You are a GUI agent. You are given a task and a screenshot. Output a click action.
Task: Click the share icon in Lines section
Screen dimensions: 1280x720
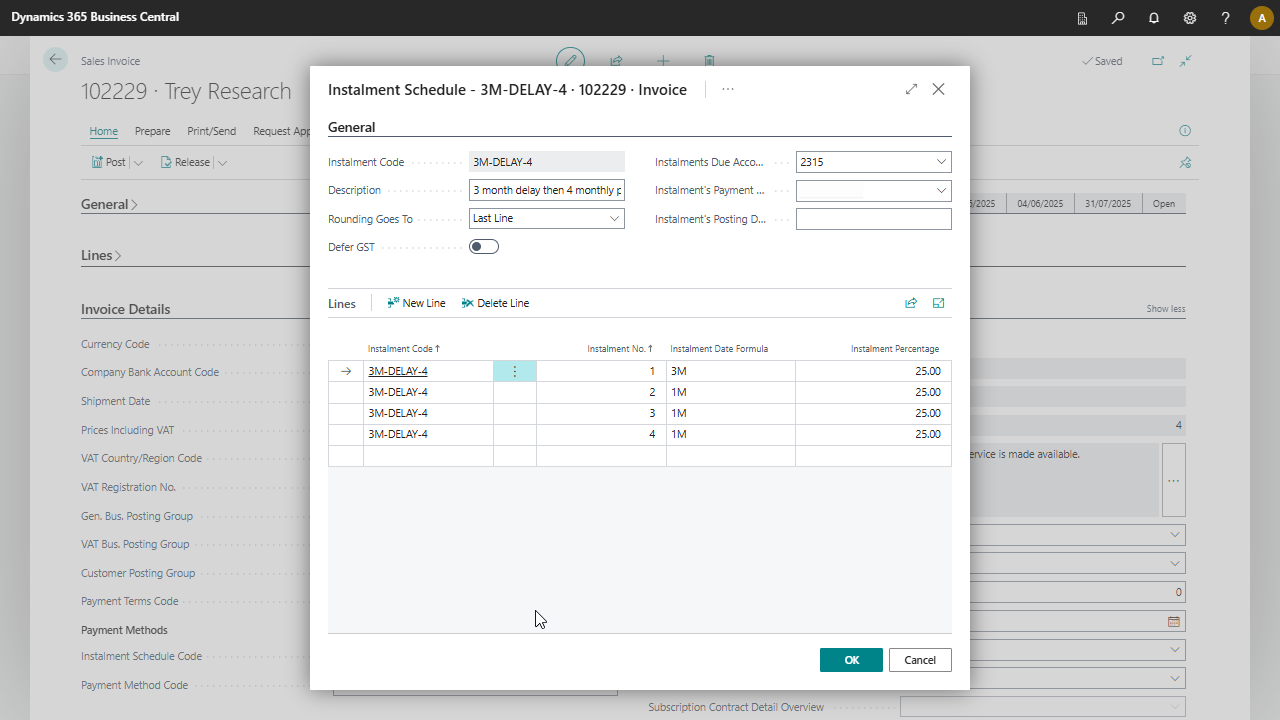(911, 303)
